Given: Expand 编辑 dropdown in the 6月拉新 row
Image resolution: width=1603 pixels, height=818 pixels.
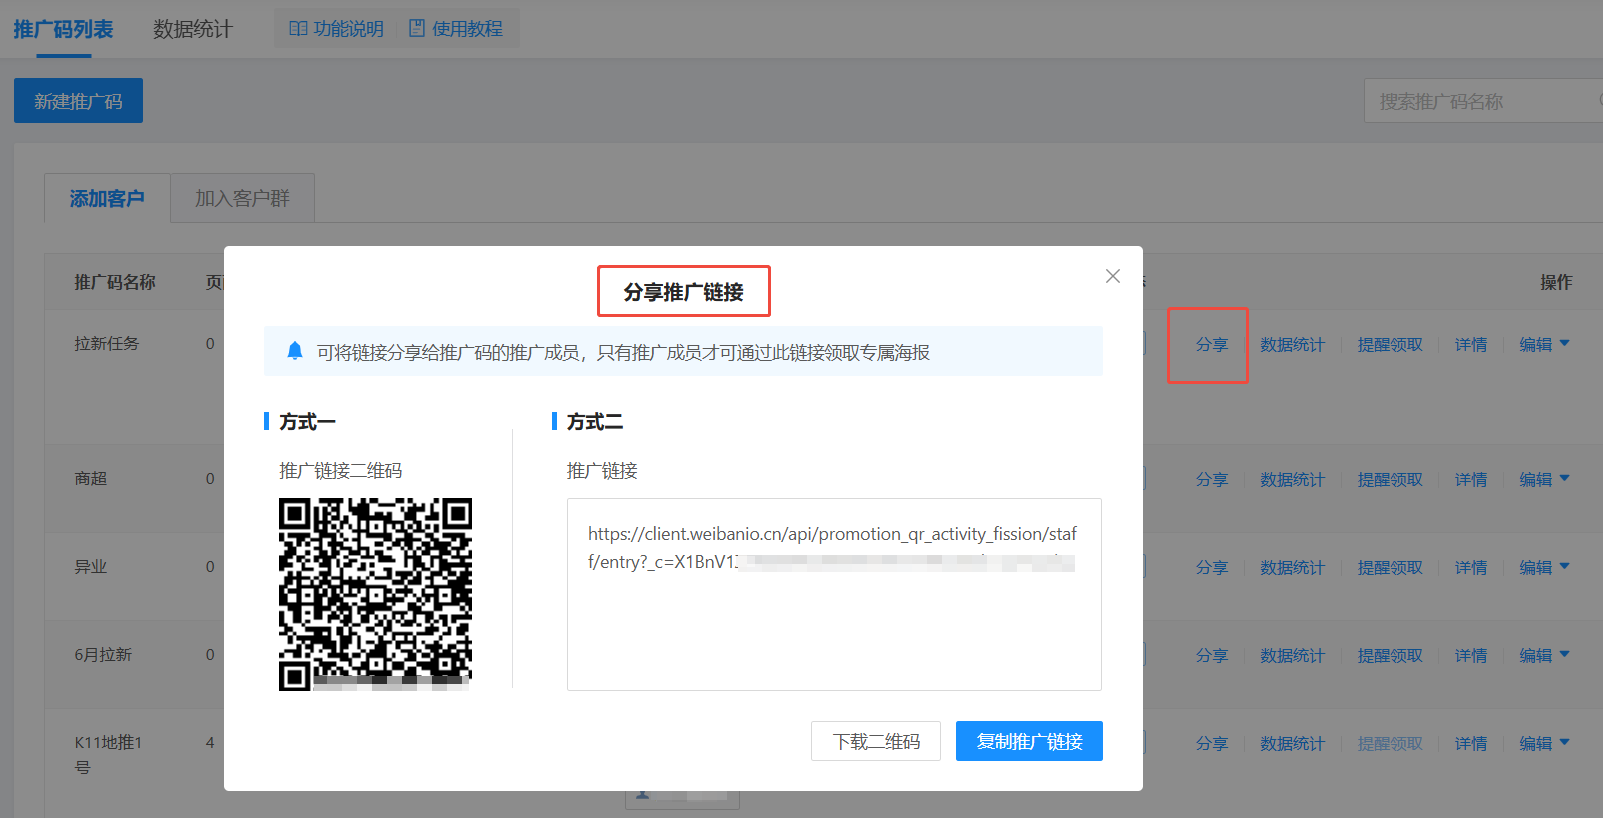Looking at the screenshot, I should pos(1545,655).
